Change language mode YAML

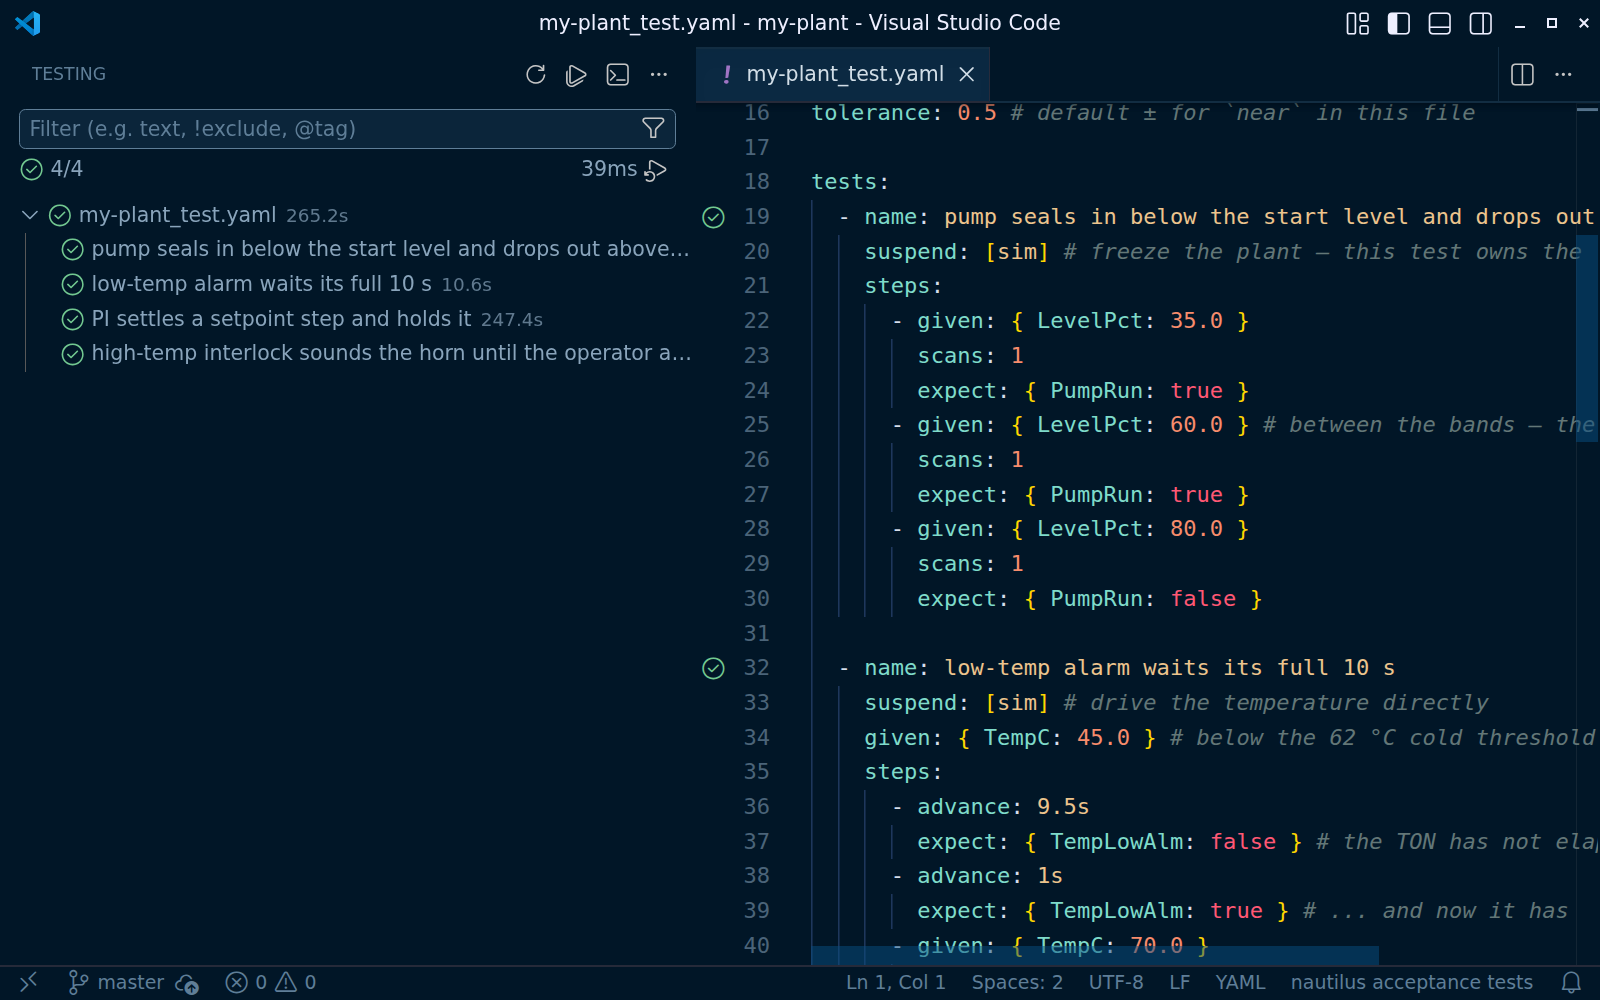click(x=1240, y=982)
